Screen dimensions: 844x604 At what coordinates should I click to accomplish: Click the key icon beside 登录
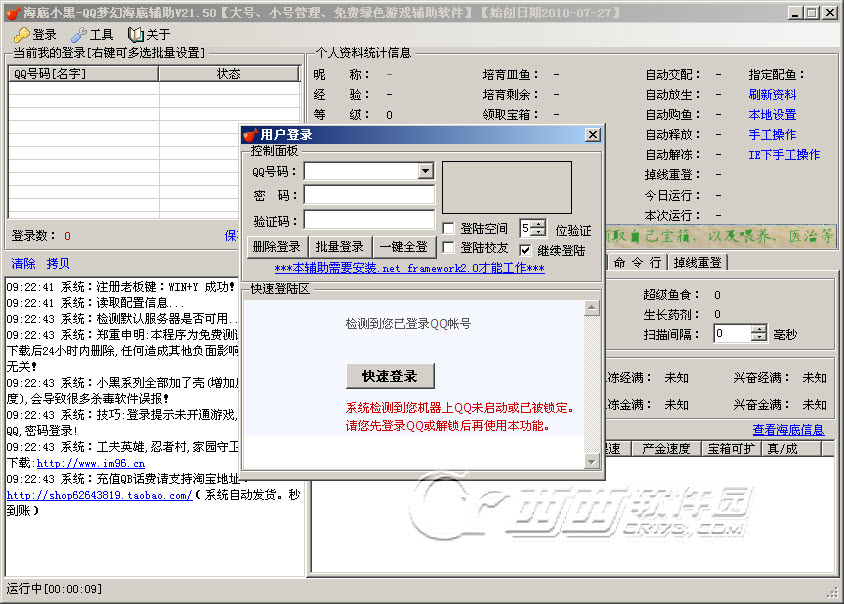point(22,35)
